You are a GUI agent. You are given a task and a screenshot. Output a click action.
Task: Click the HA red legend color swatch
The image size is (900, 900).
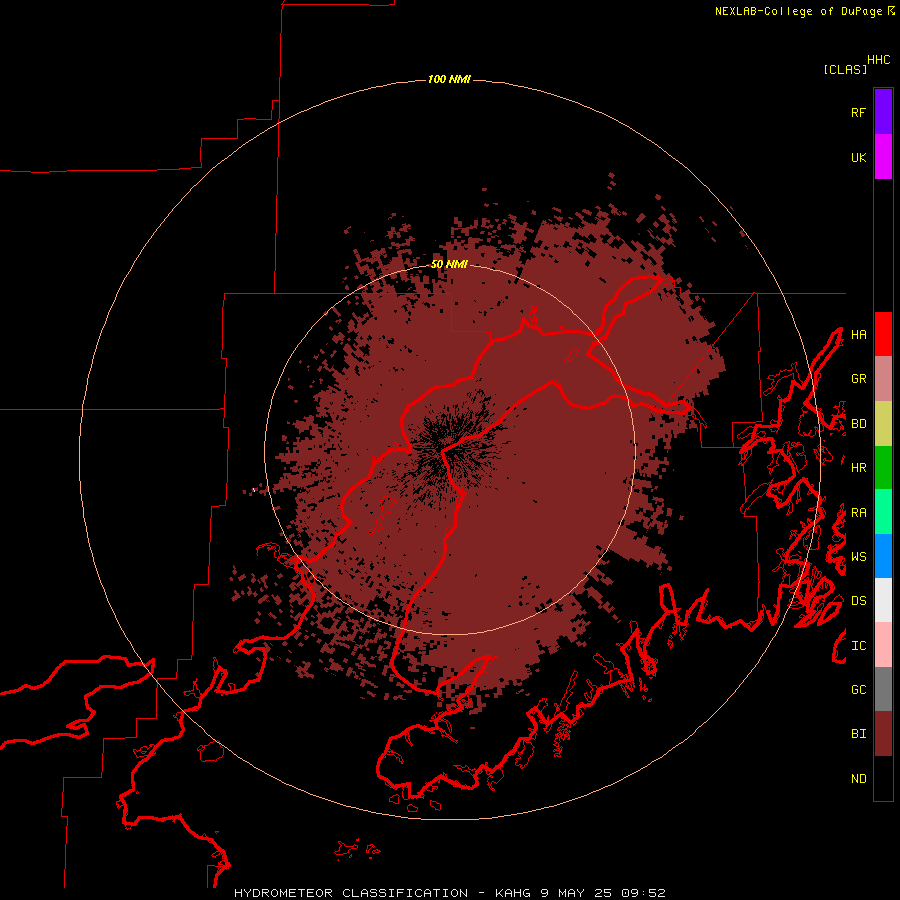tap(883, 334)
